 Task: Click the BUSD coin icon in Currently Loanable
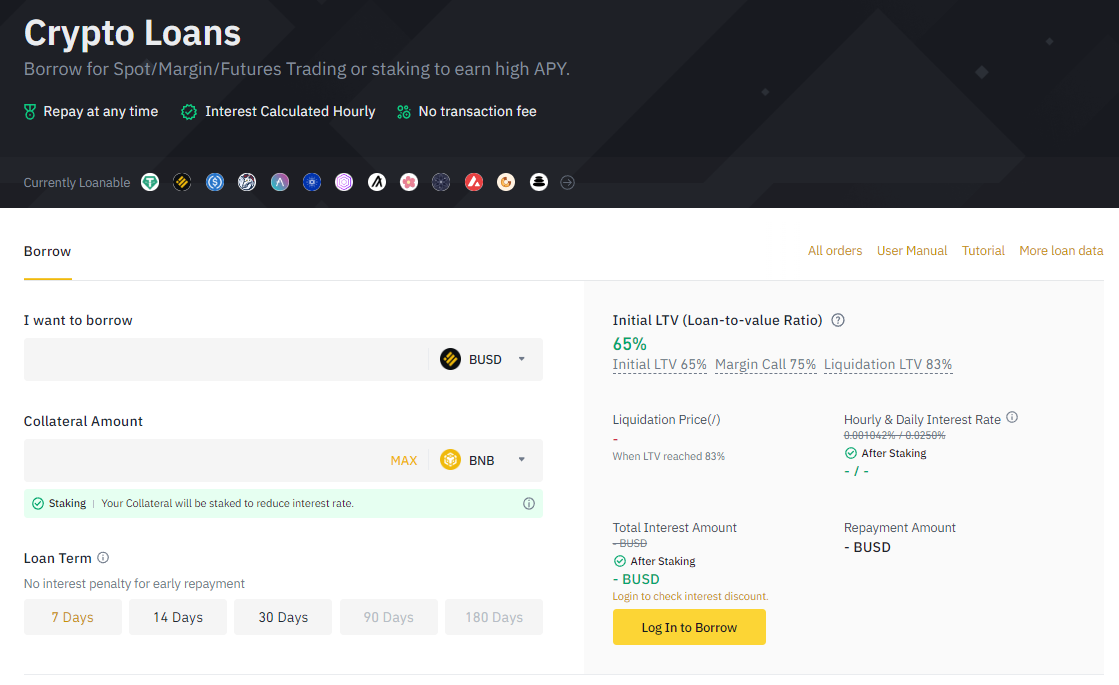[182, 182]
